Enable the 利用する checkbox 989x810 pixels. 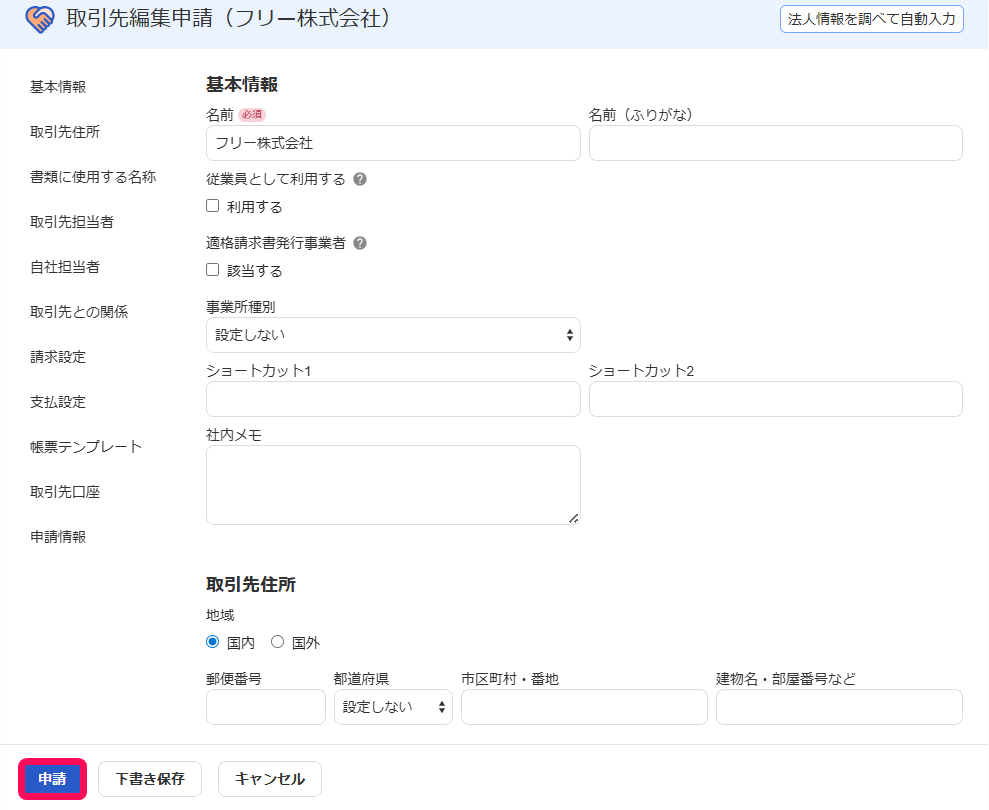(x=213, y=206)
